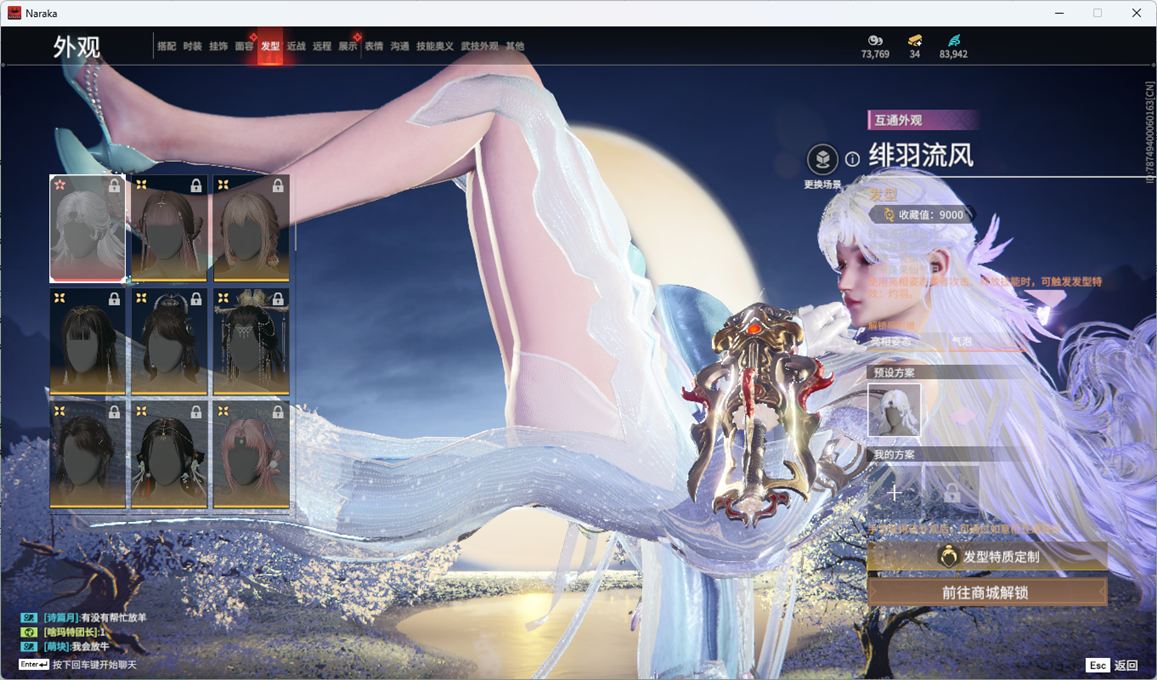Open the 技能奥义 tab
The image size is (1157, 680).
click(x=435, y=46)
